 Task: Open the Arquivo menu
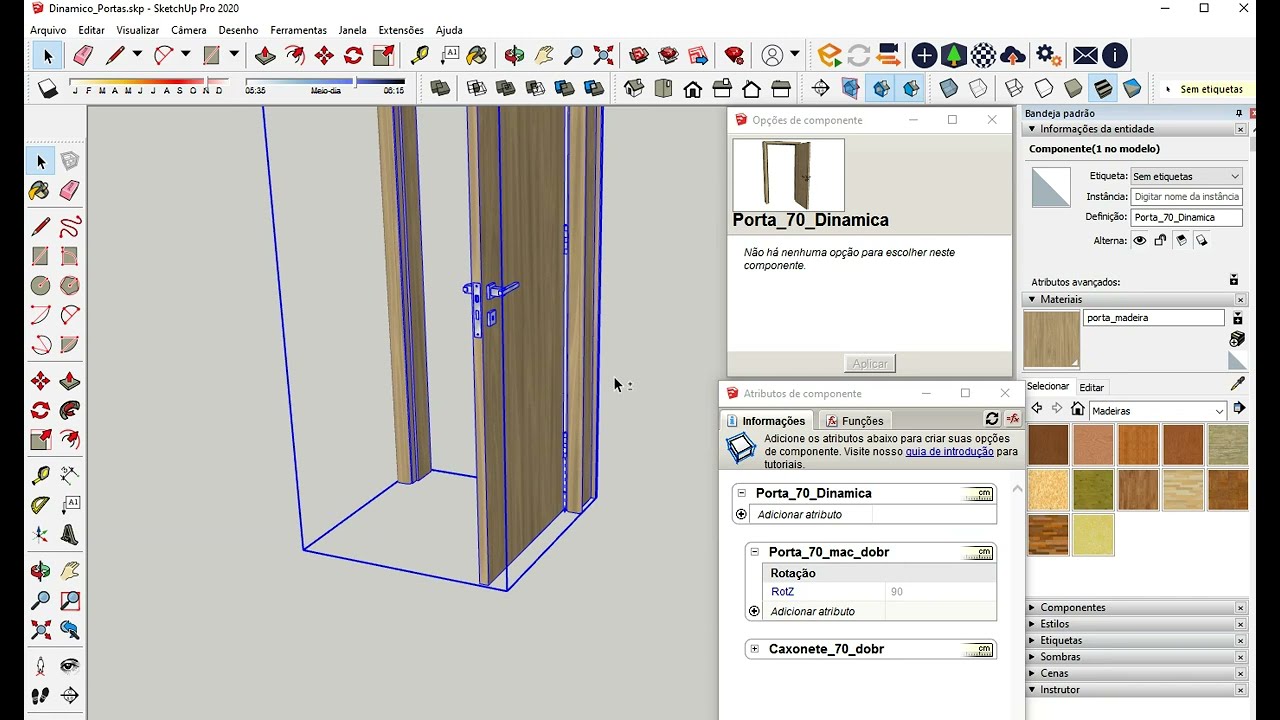pyautogui.click(x=48, y=30)
